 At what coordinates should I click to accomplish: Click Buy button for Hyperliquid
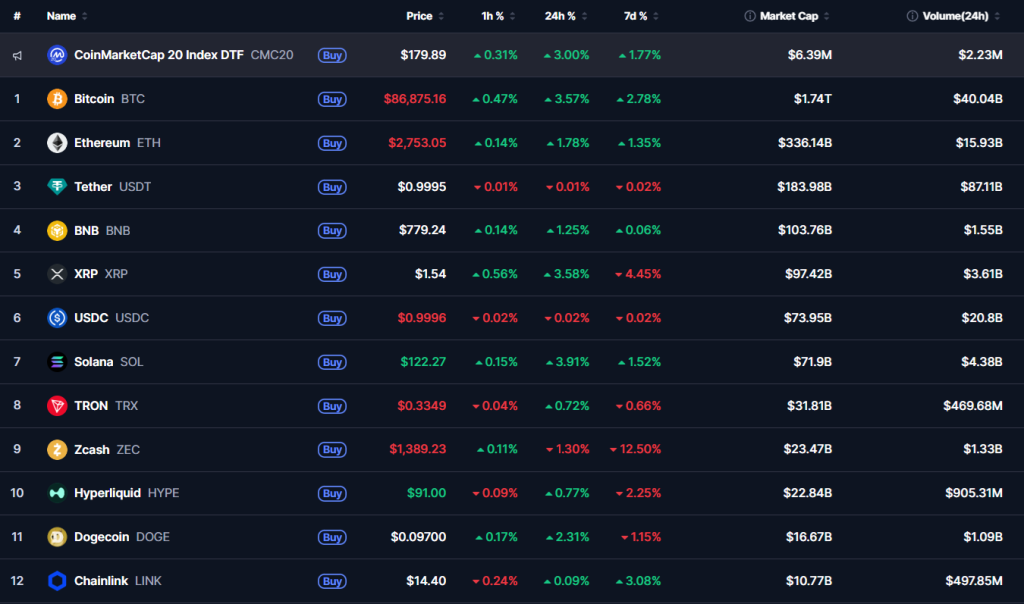[x=332, y=493]
